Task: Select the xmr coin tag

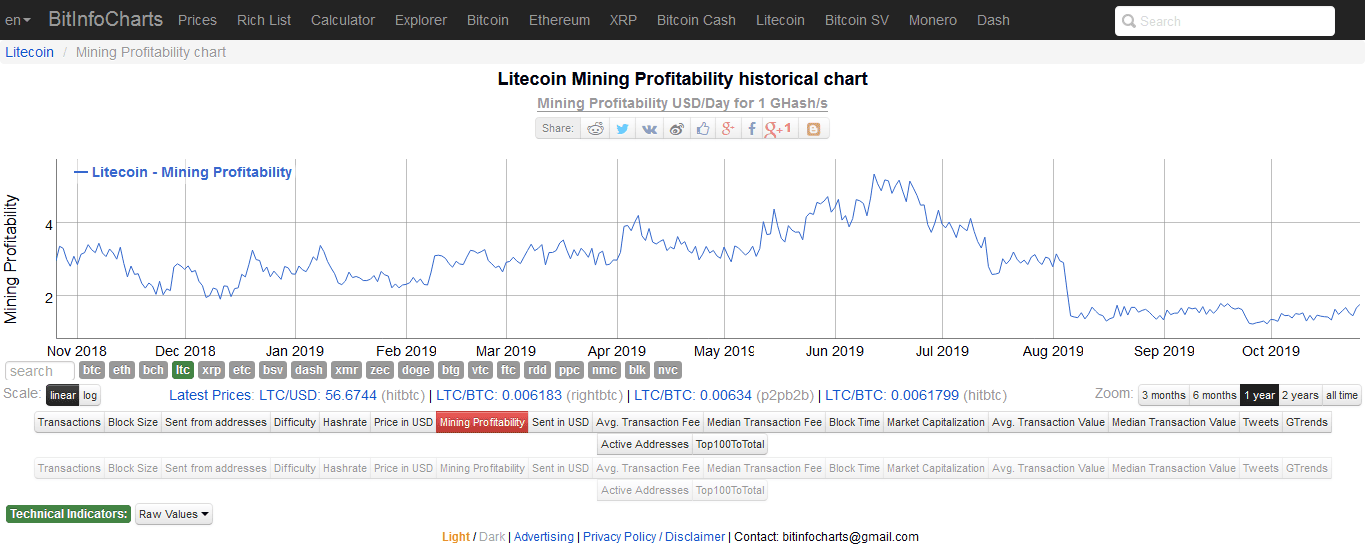Action: click(346, 370)
